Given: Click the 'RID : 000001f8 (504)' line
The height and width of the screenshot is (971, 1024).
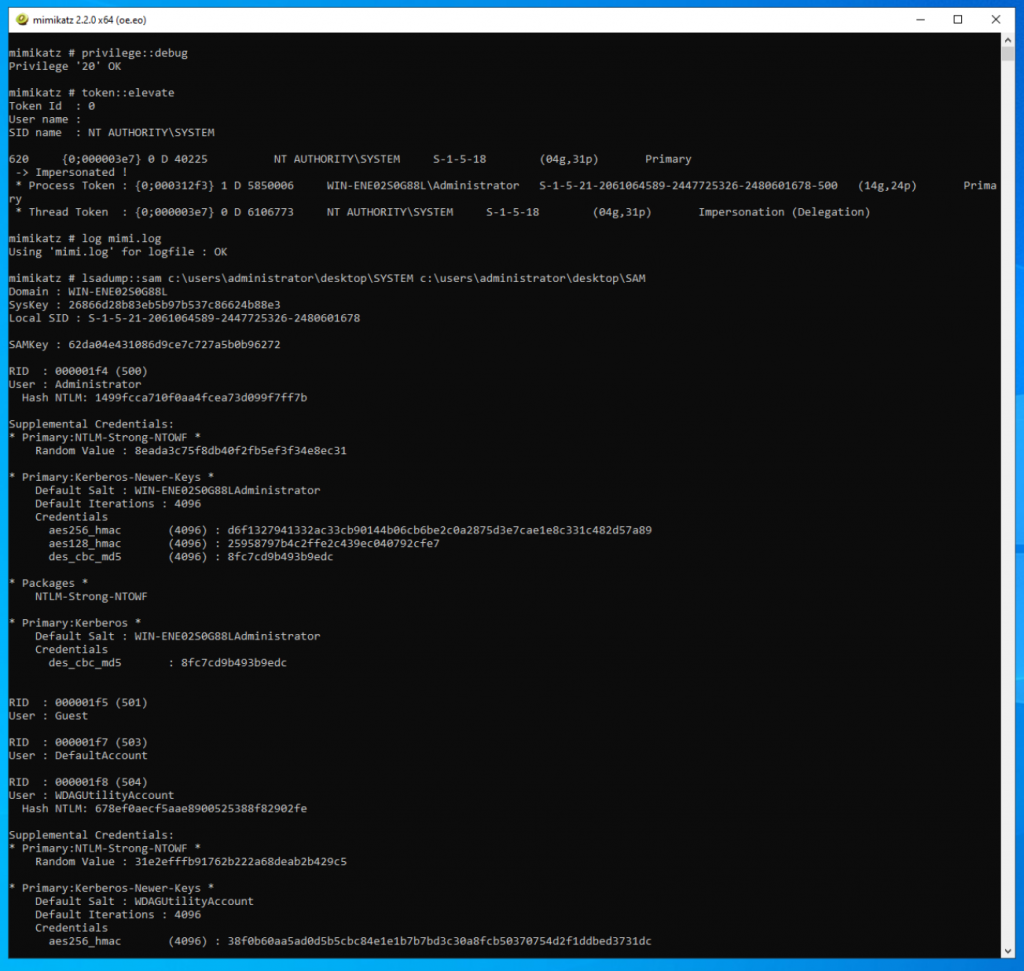Looking at the screenshot, I should click(78, 782).
